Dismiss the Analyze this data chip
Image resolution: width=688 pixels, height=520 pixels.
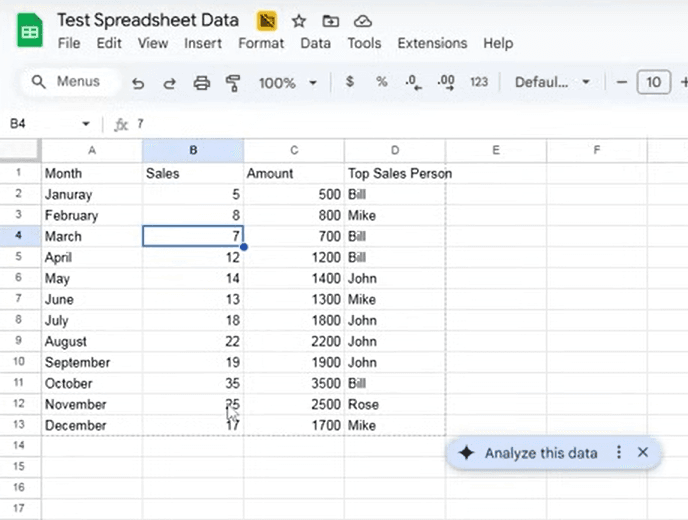click(643, 452)
